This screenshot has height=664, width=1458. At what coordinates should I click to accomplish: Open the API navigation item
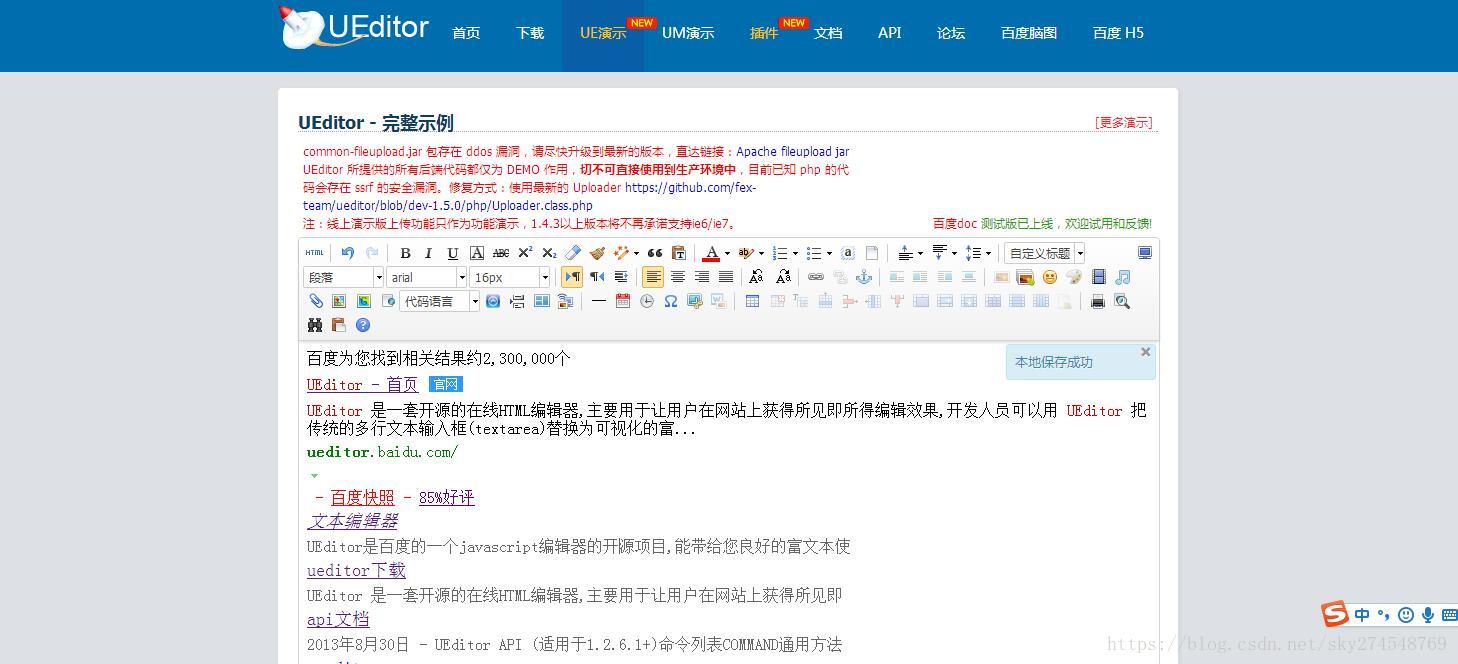pyautogui.click(x=890, y=33)
